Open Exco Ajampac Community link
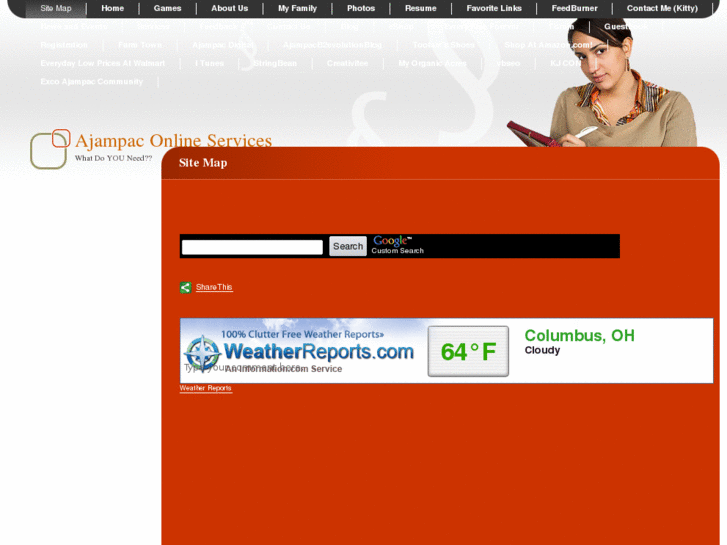This screenshot has height=545, width=727. pyautogui.click(x=92, y=82)
